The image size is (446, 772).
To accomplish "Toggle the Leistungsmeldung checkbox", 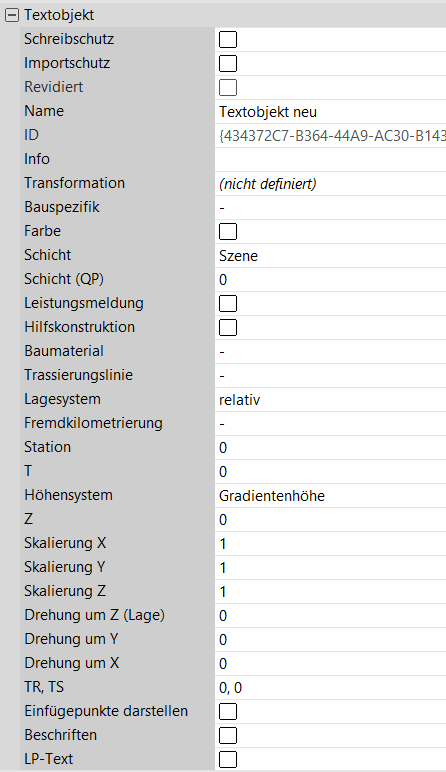I will pos(228,303).
